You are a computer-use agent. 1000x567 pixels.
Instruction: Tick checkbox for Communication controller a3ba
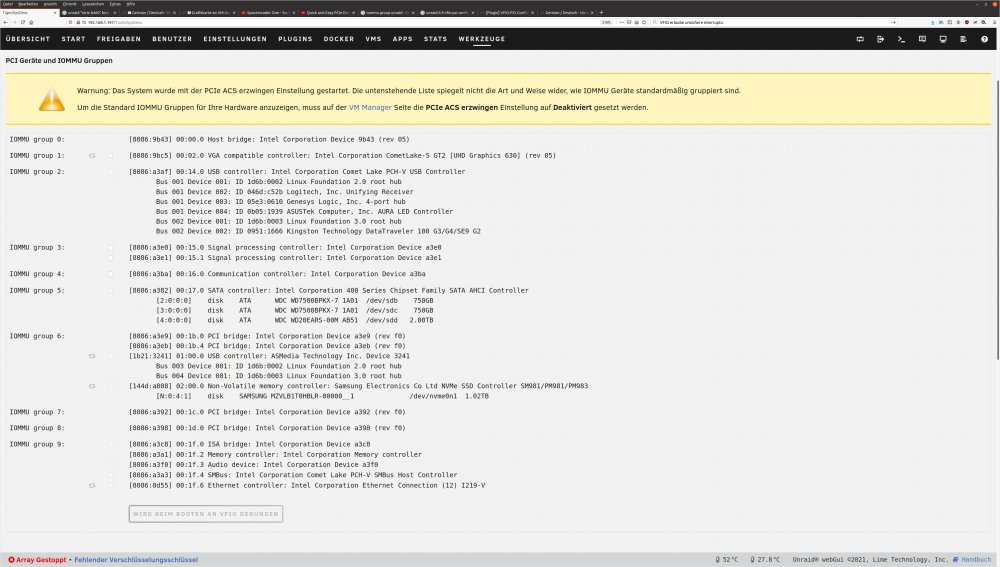tap(110, 274)
